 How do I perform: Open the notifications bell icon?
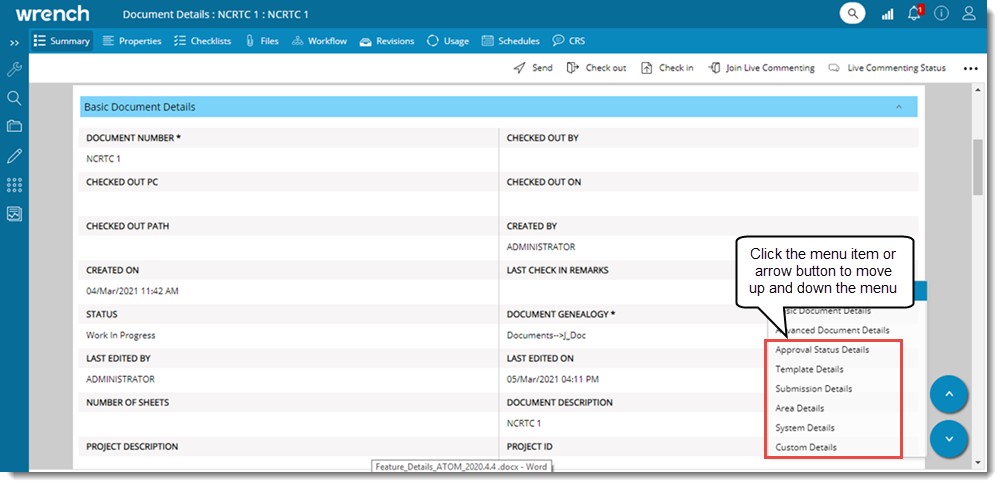point(914,14)
